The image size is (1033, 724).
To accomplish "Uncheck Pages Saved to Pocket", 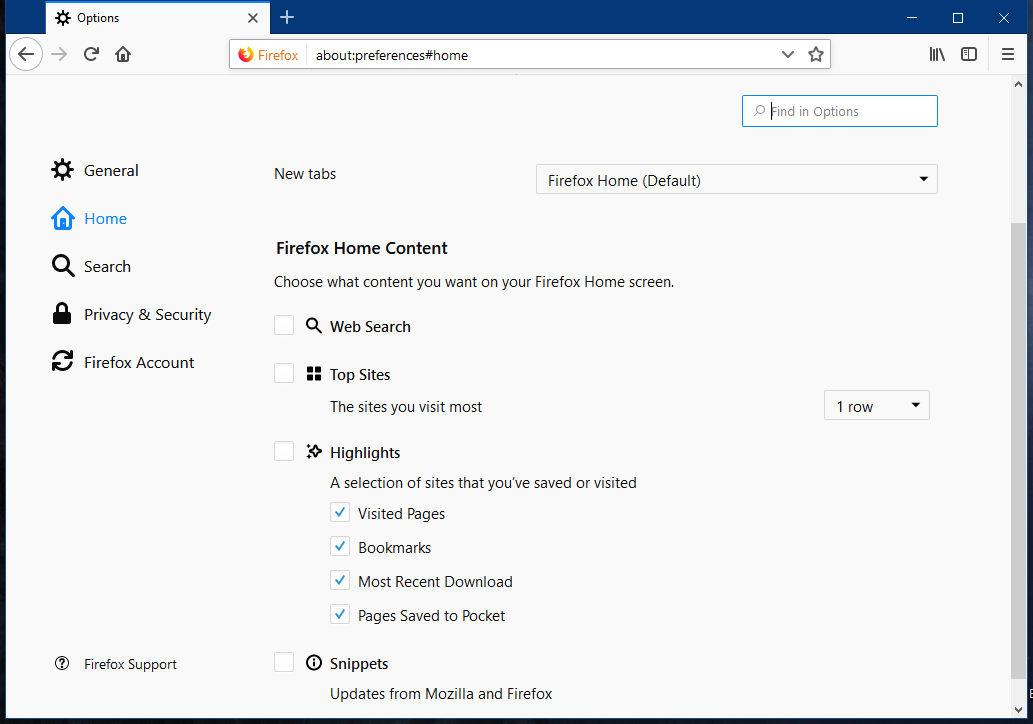I will (x=340, y=614).
